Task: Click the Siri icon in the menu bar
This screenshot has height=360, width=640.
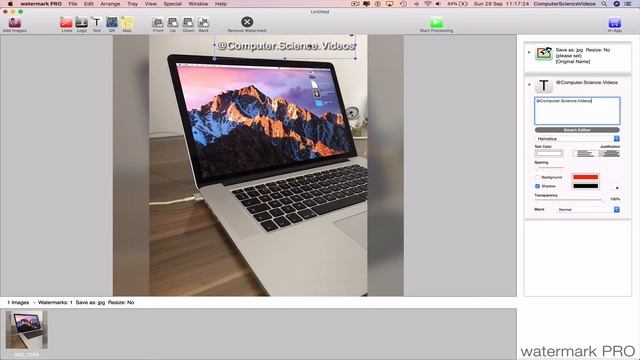Action: (617, 4)
